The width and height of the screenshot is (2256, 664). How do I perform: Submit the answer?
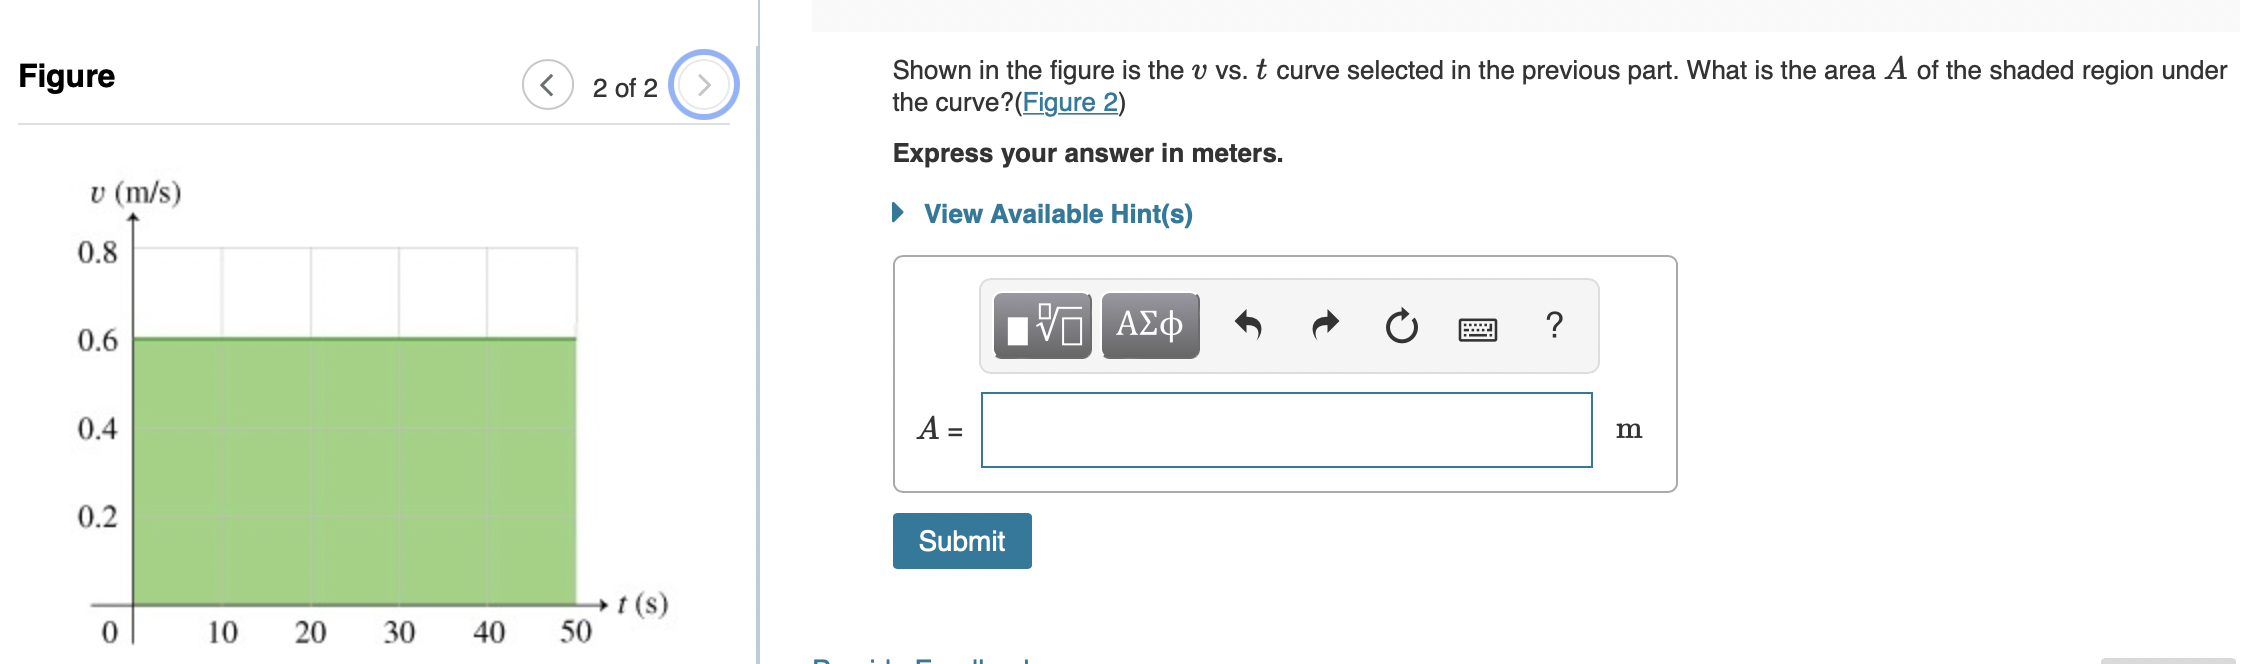coord(962,541)
